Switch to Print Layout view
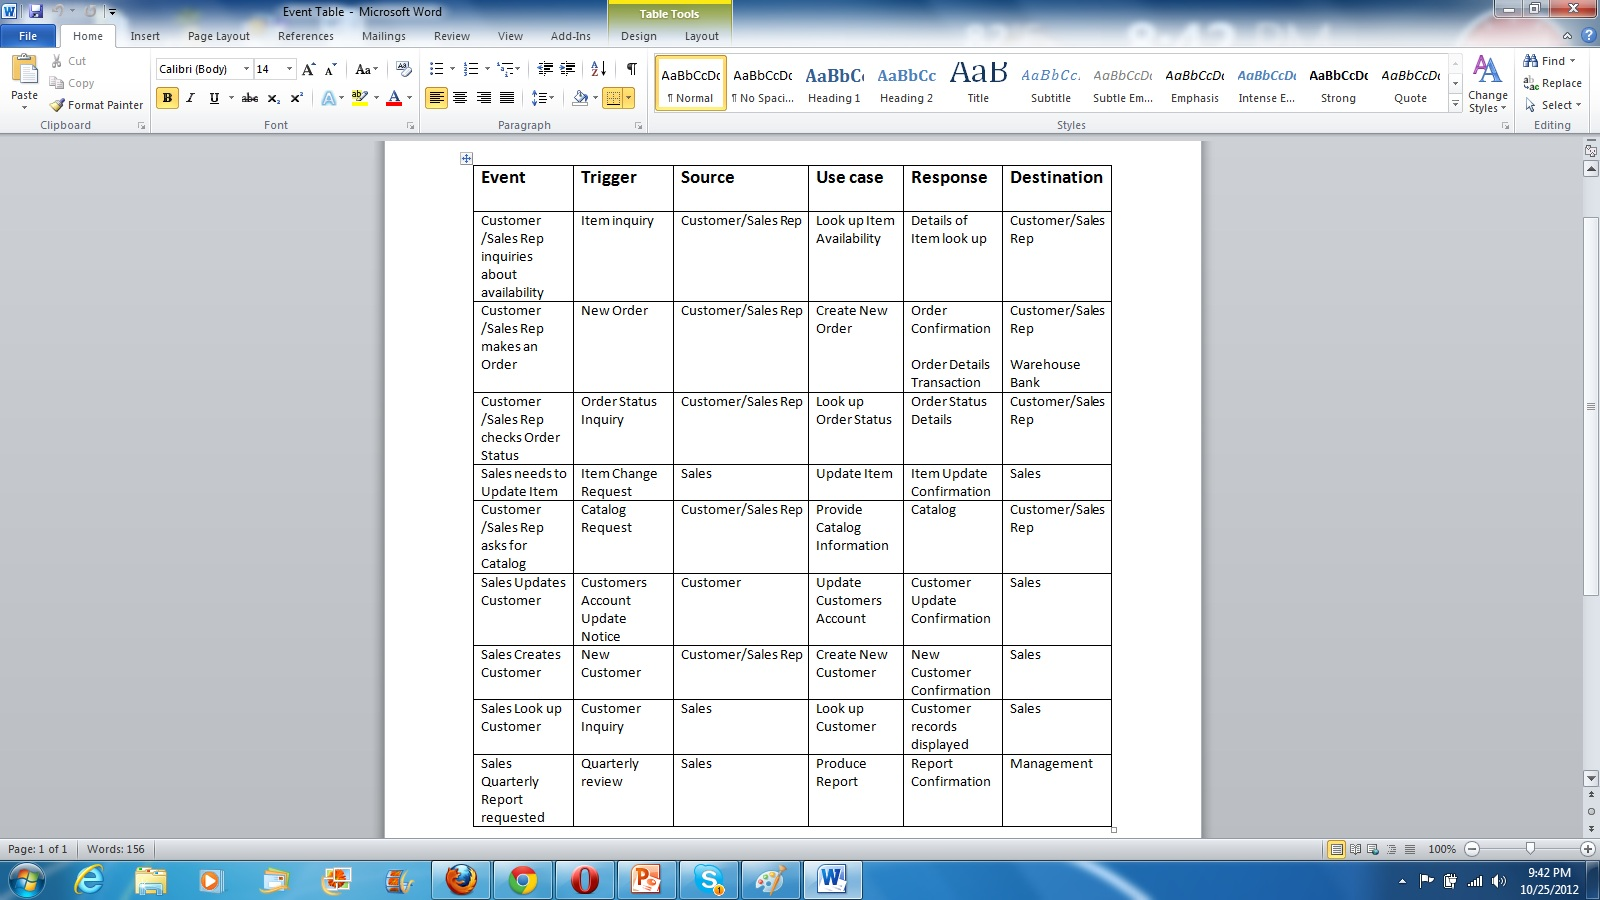1600x900 pixels. [x=1336, y=849]
